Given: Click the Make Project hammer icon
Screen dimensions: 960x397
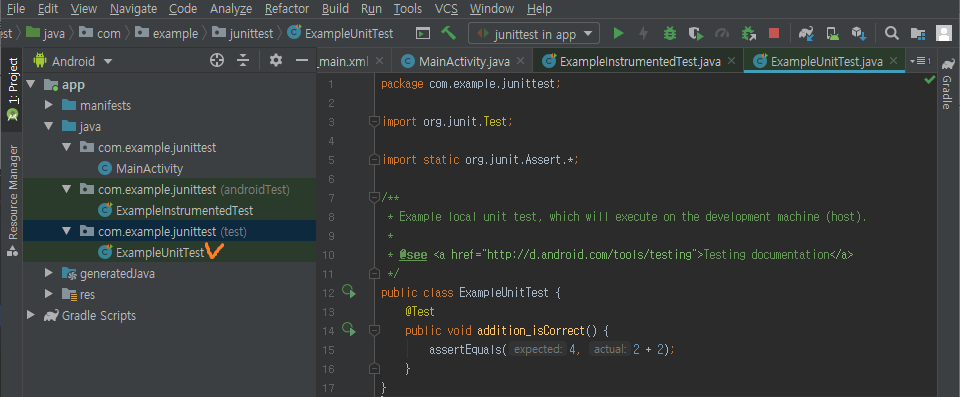Looking at the screenshot, I should tap(449, 33).
